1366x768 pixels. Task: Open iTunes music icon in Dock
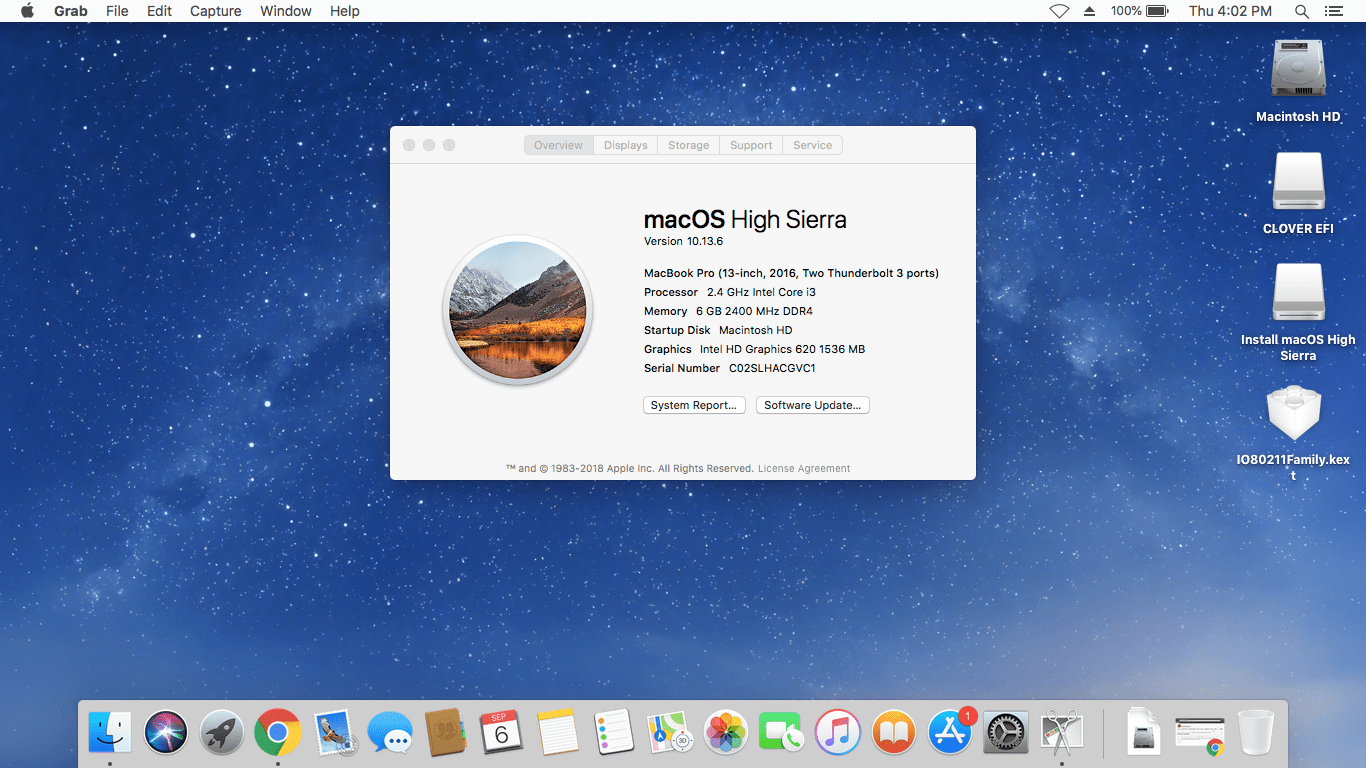[838, 733]
